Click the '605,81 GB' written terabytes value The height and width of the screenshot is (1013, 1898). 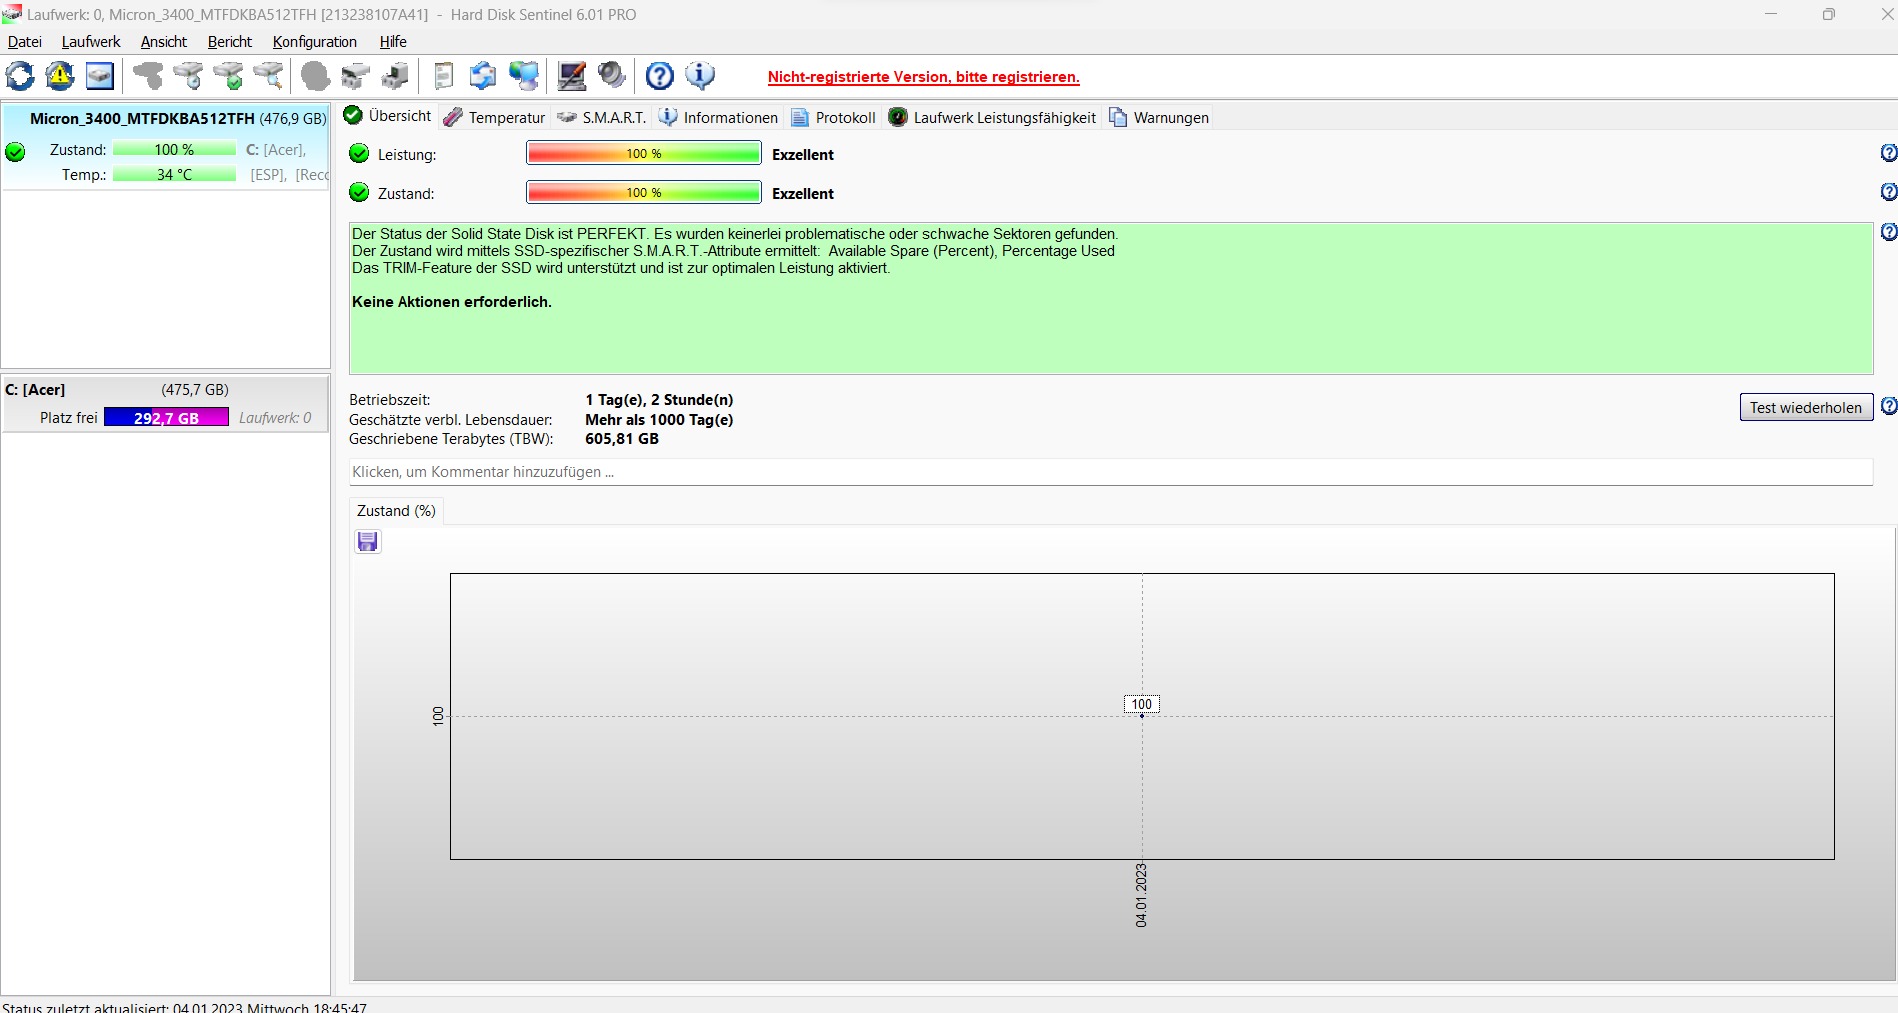622,439
